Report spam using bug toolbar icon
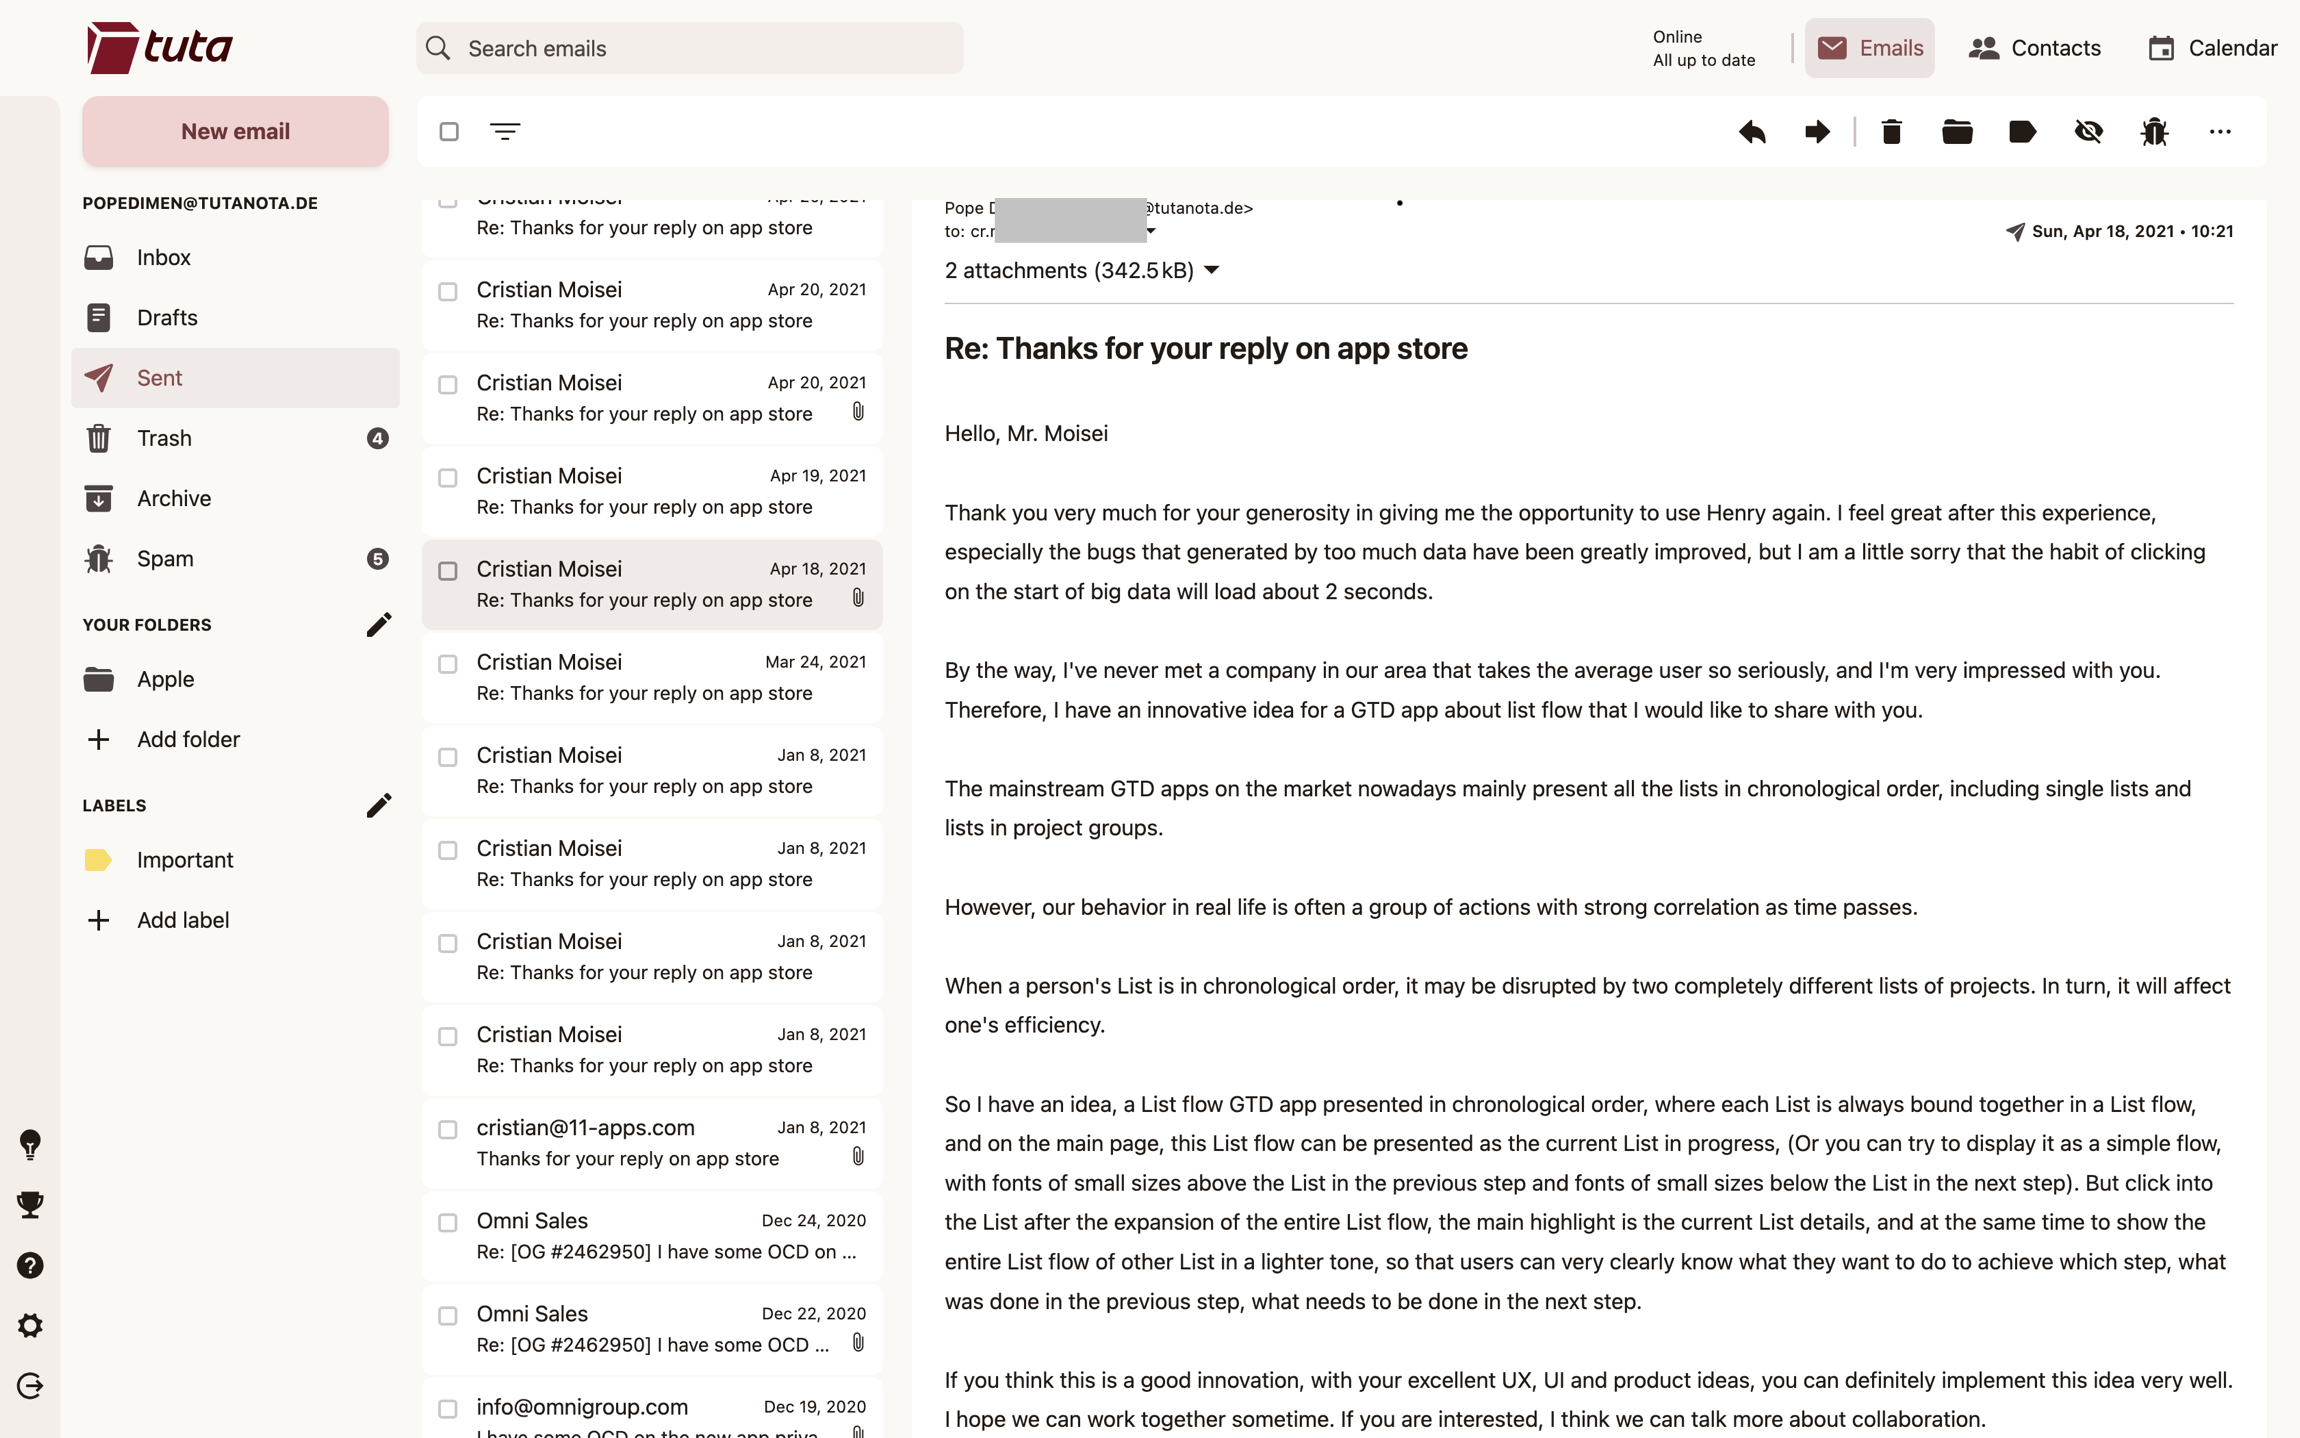 [x=2154, y=132]
